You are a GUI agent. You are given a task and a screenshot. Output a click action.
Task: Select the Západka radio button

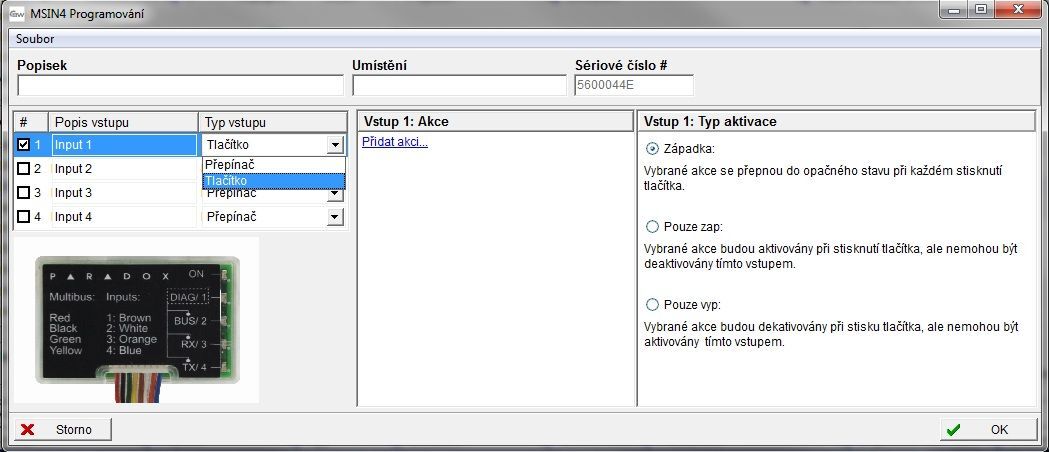[653, 148]
